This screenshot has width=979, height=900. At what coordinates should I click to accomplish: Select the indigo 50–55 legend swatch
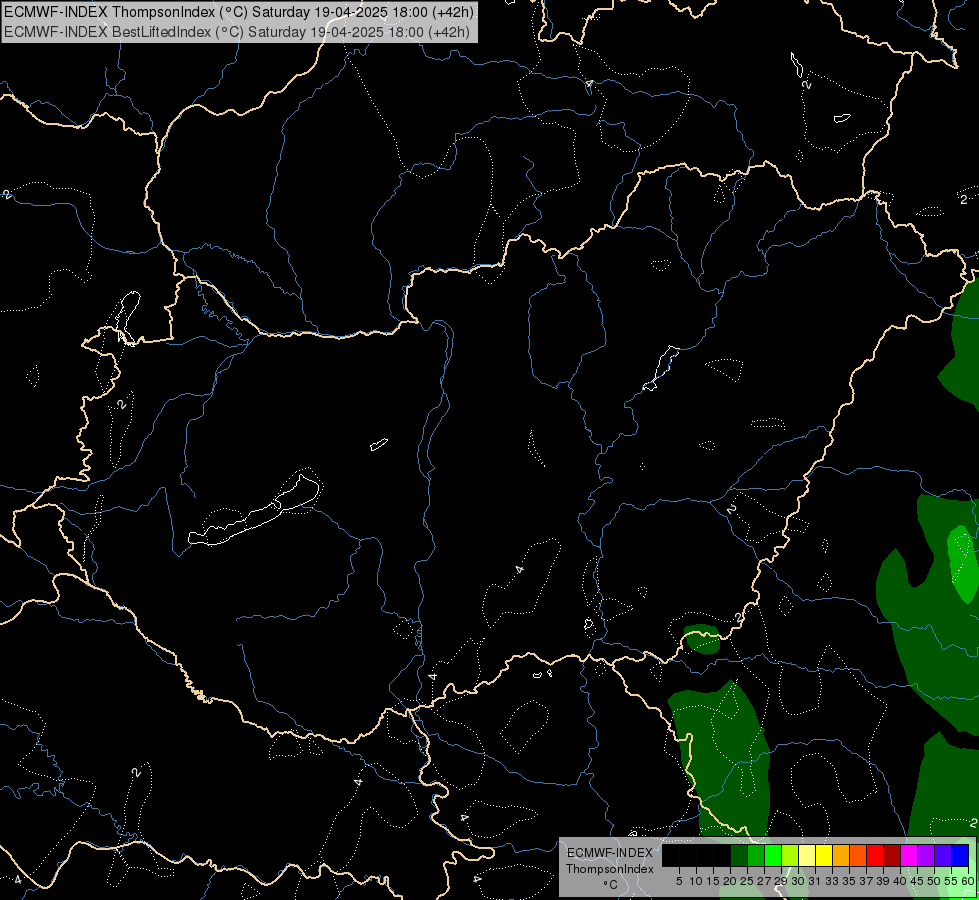point(943,855)
